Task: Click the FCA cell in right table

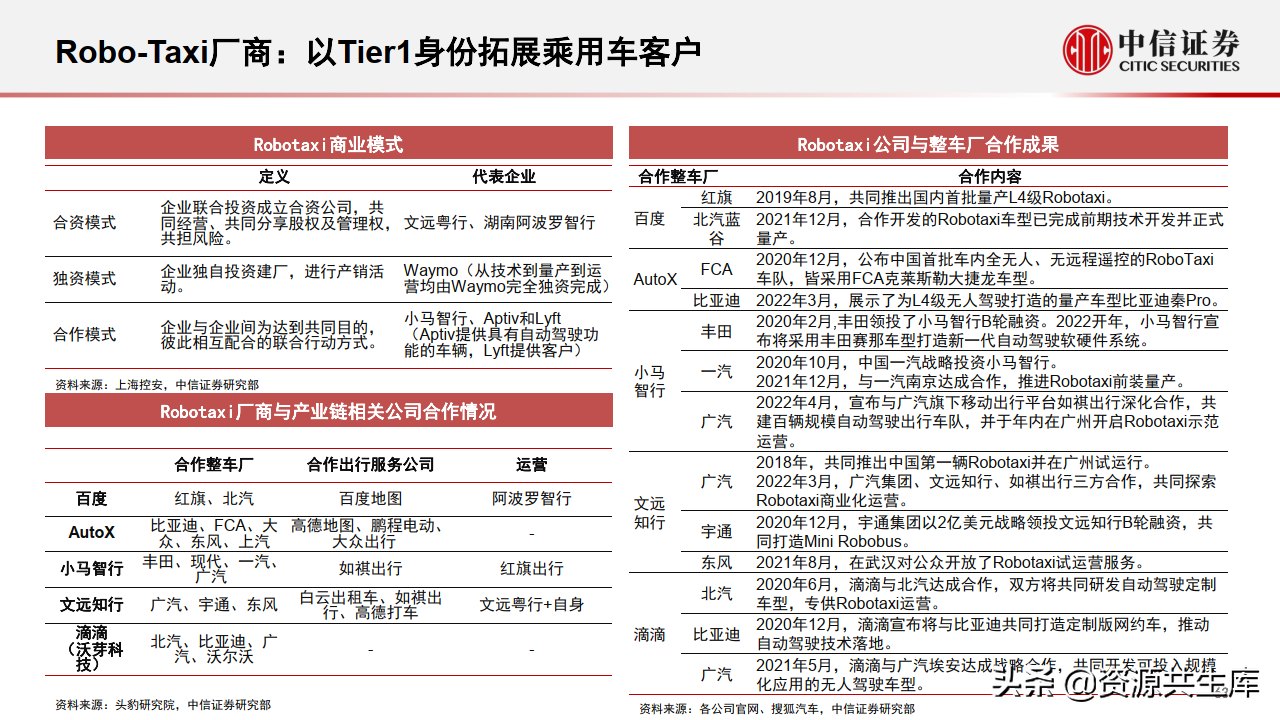Action: 716,269
